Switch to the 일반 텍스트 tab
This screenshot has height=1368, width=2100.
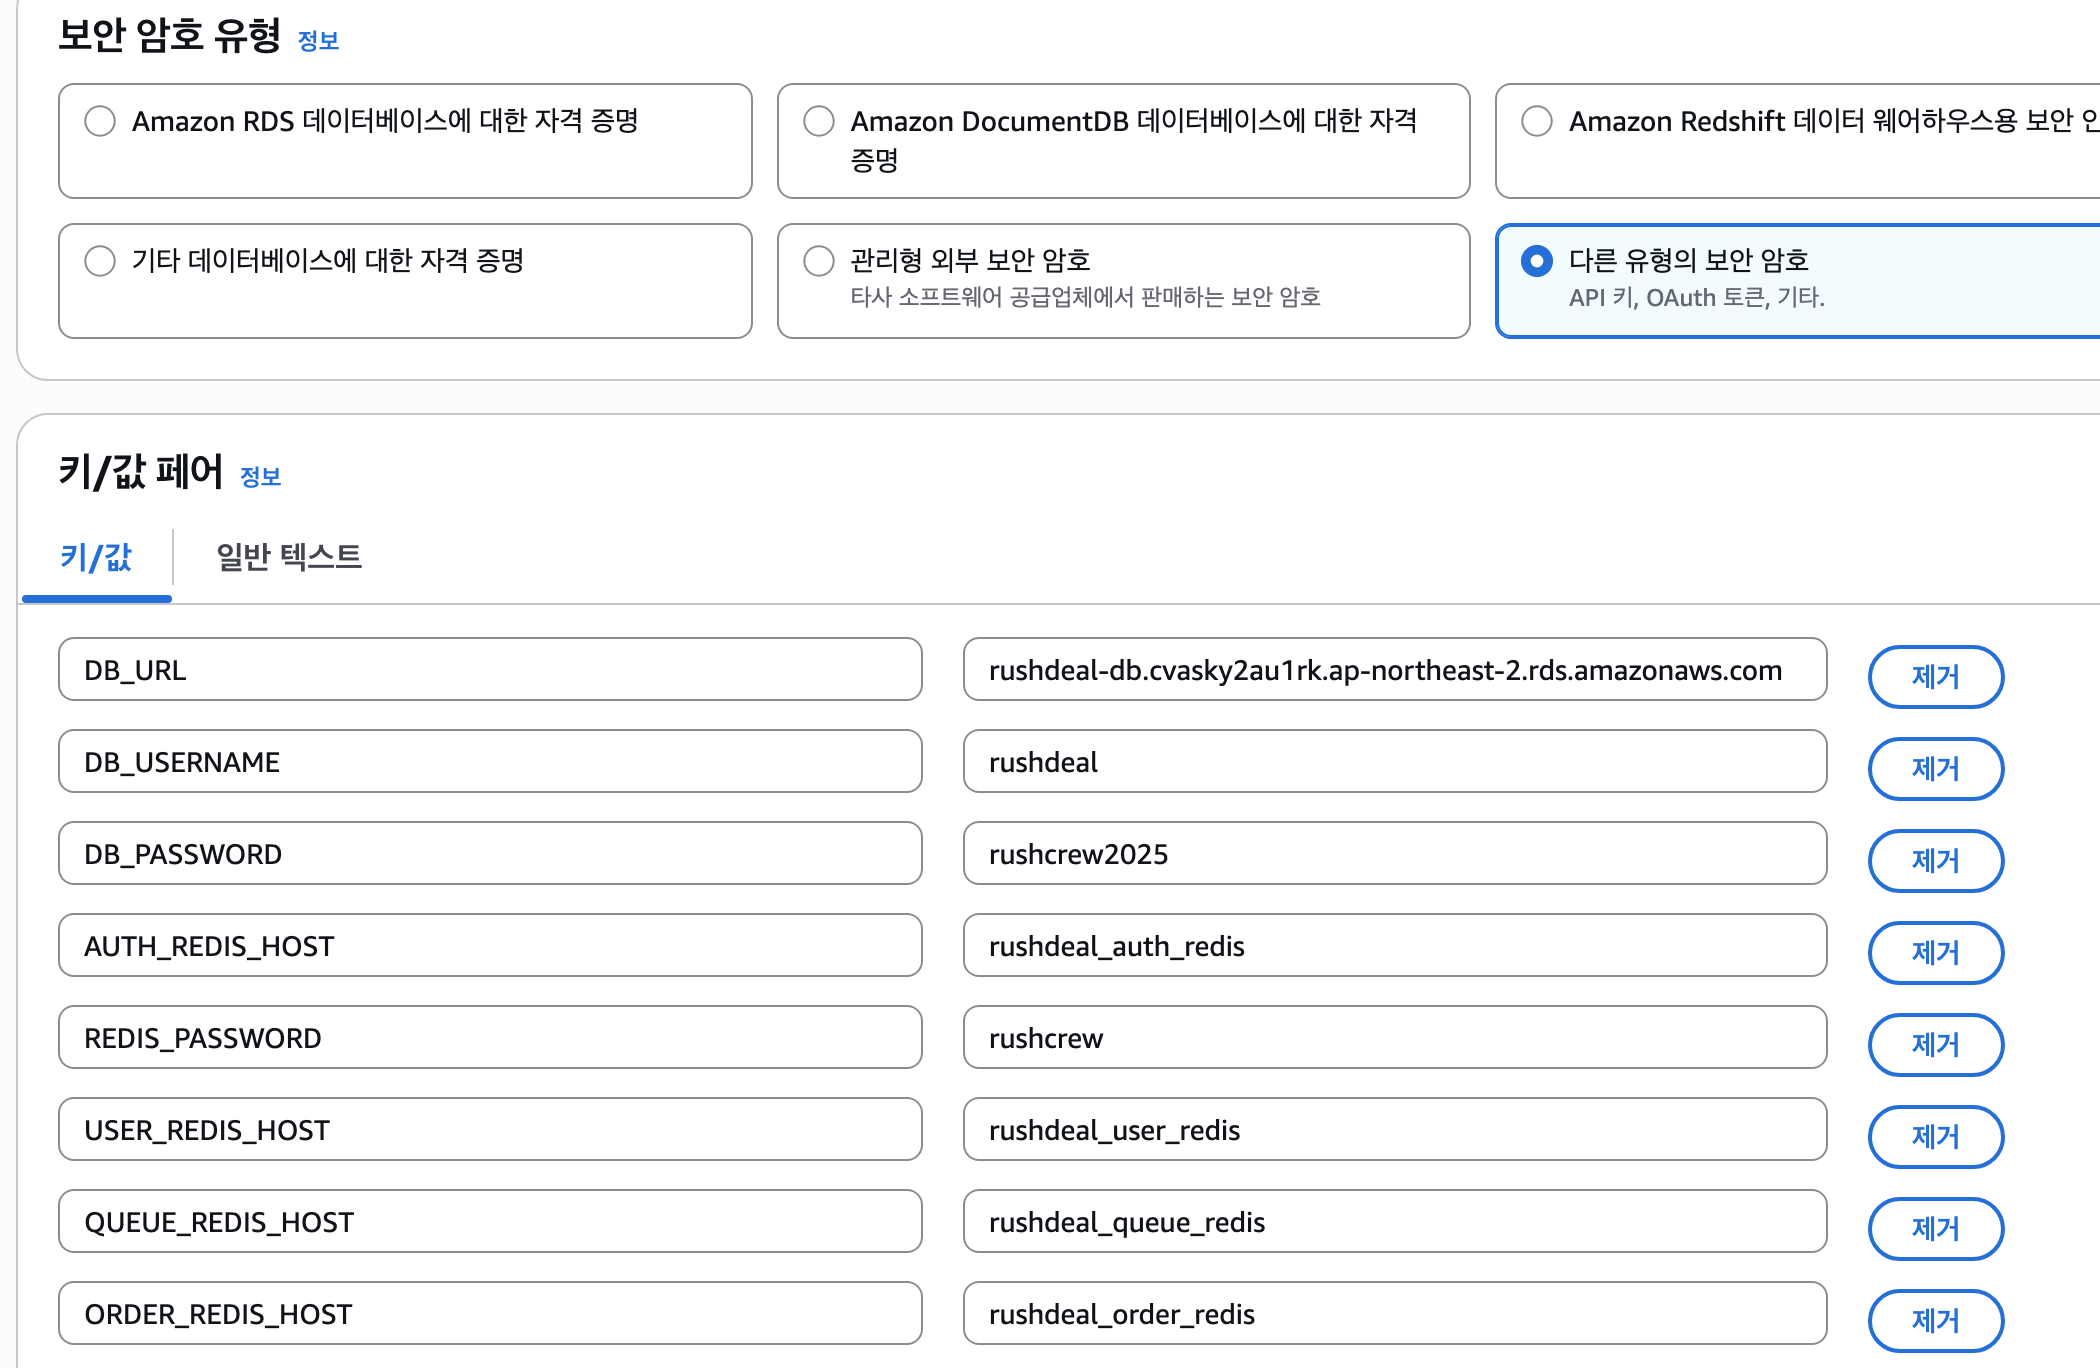point(288,557)
